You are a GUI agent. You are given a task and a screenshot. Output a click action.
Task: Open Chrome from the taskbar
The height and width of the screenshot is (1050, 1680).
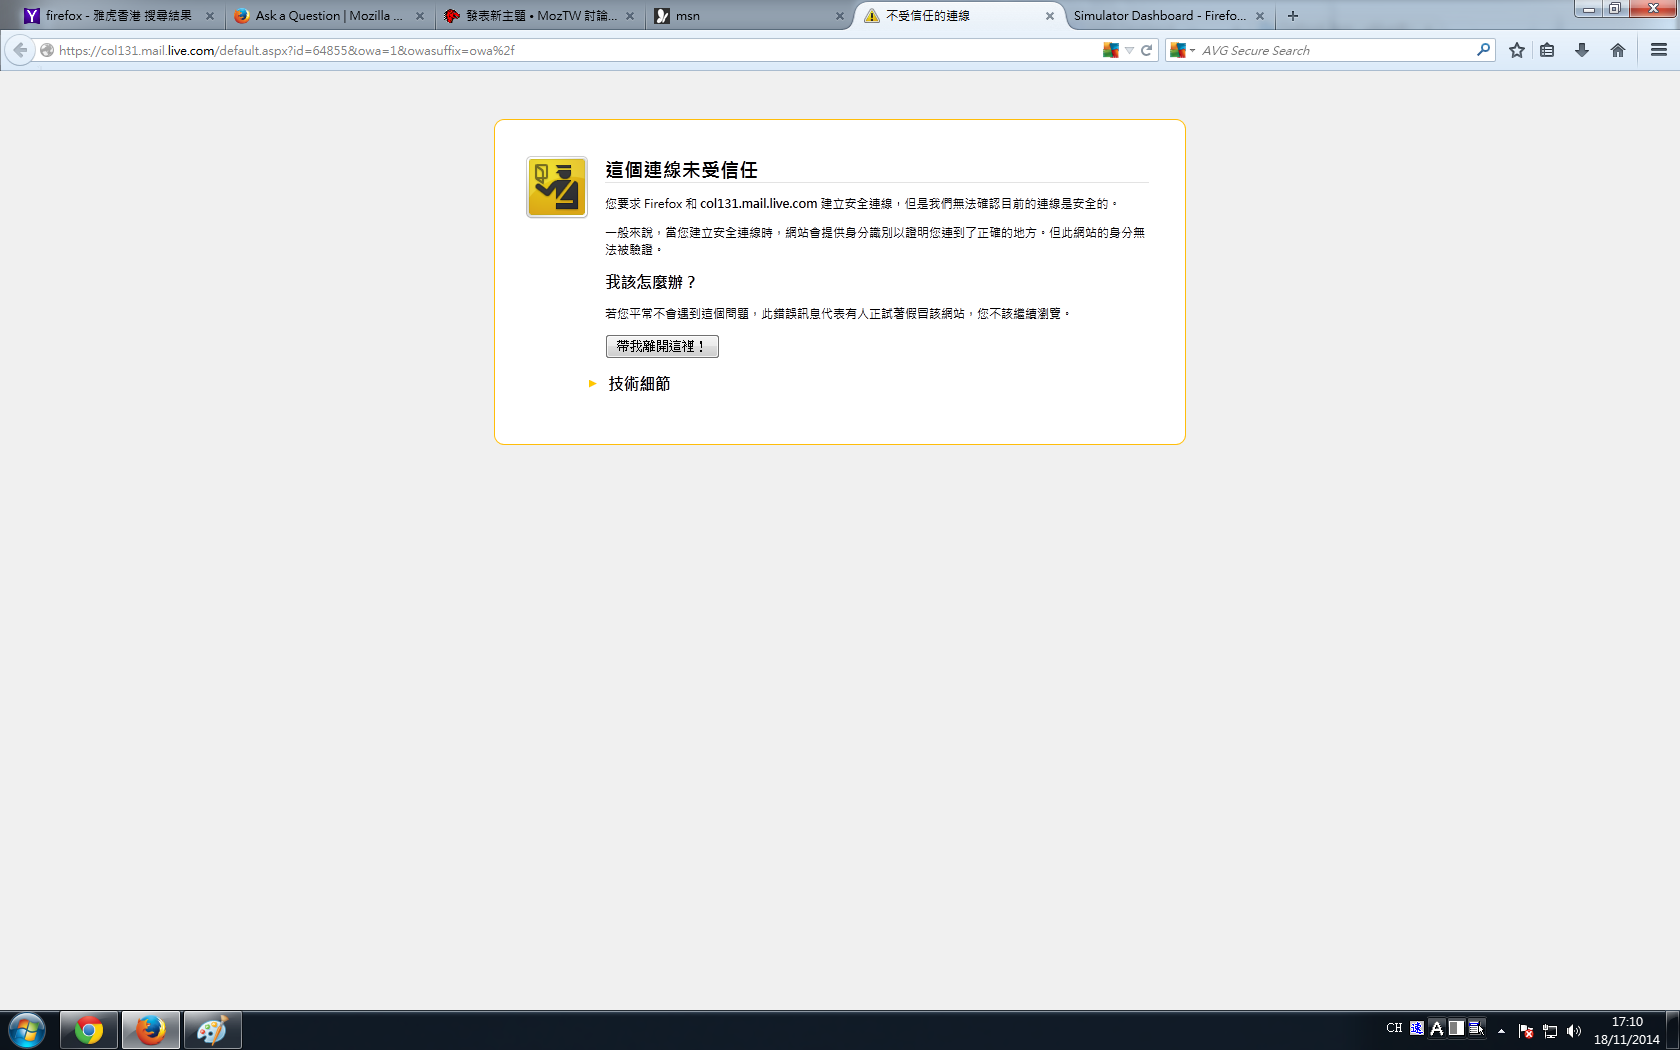coord(89,1030)
